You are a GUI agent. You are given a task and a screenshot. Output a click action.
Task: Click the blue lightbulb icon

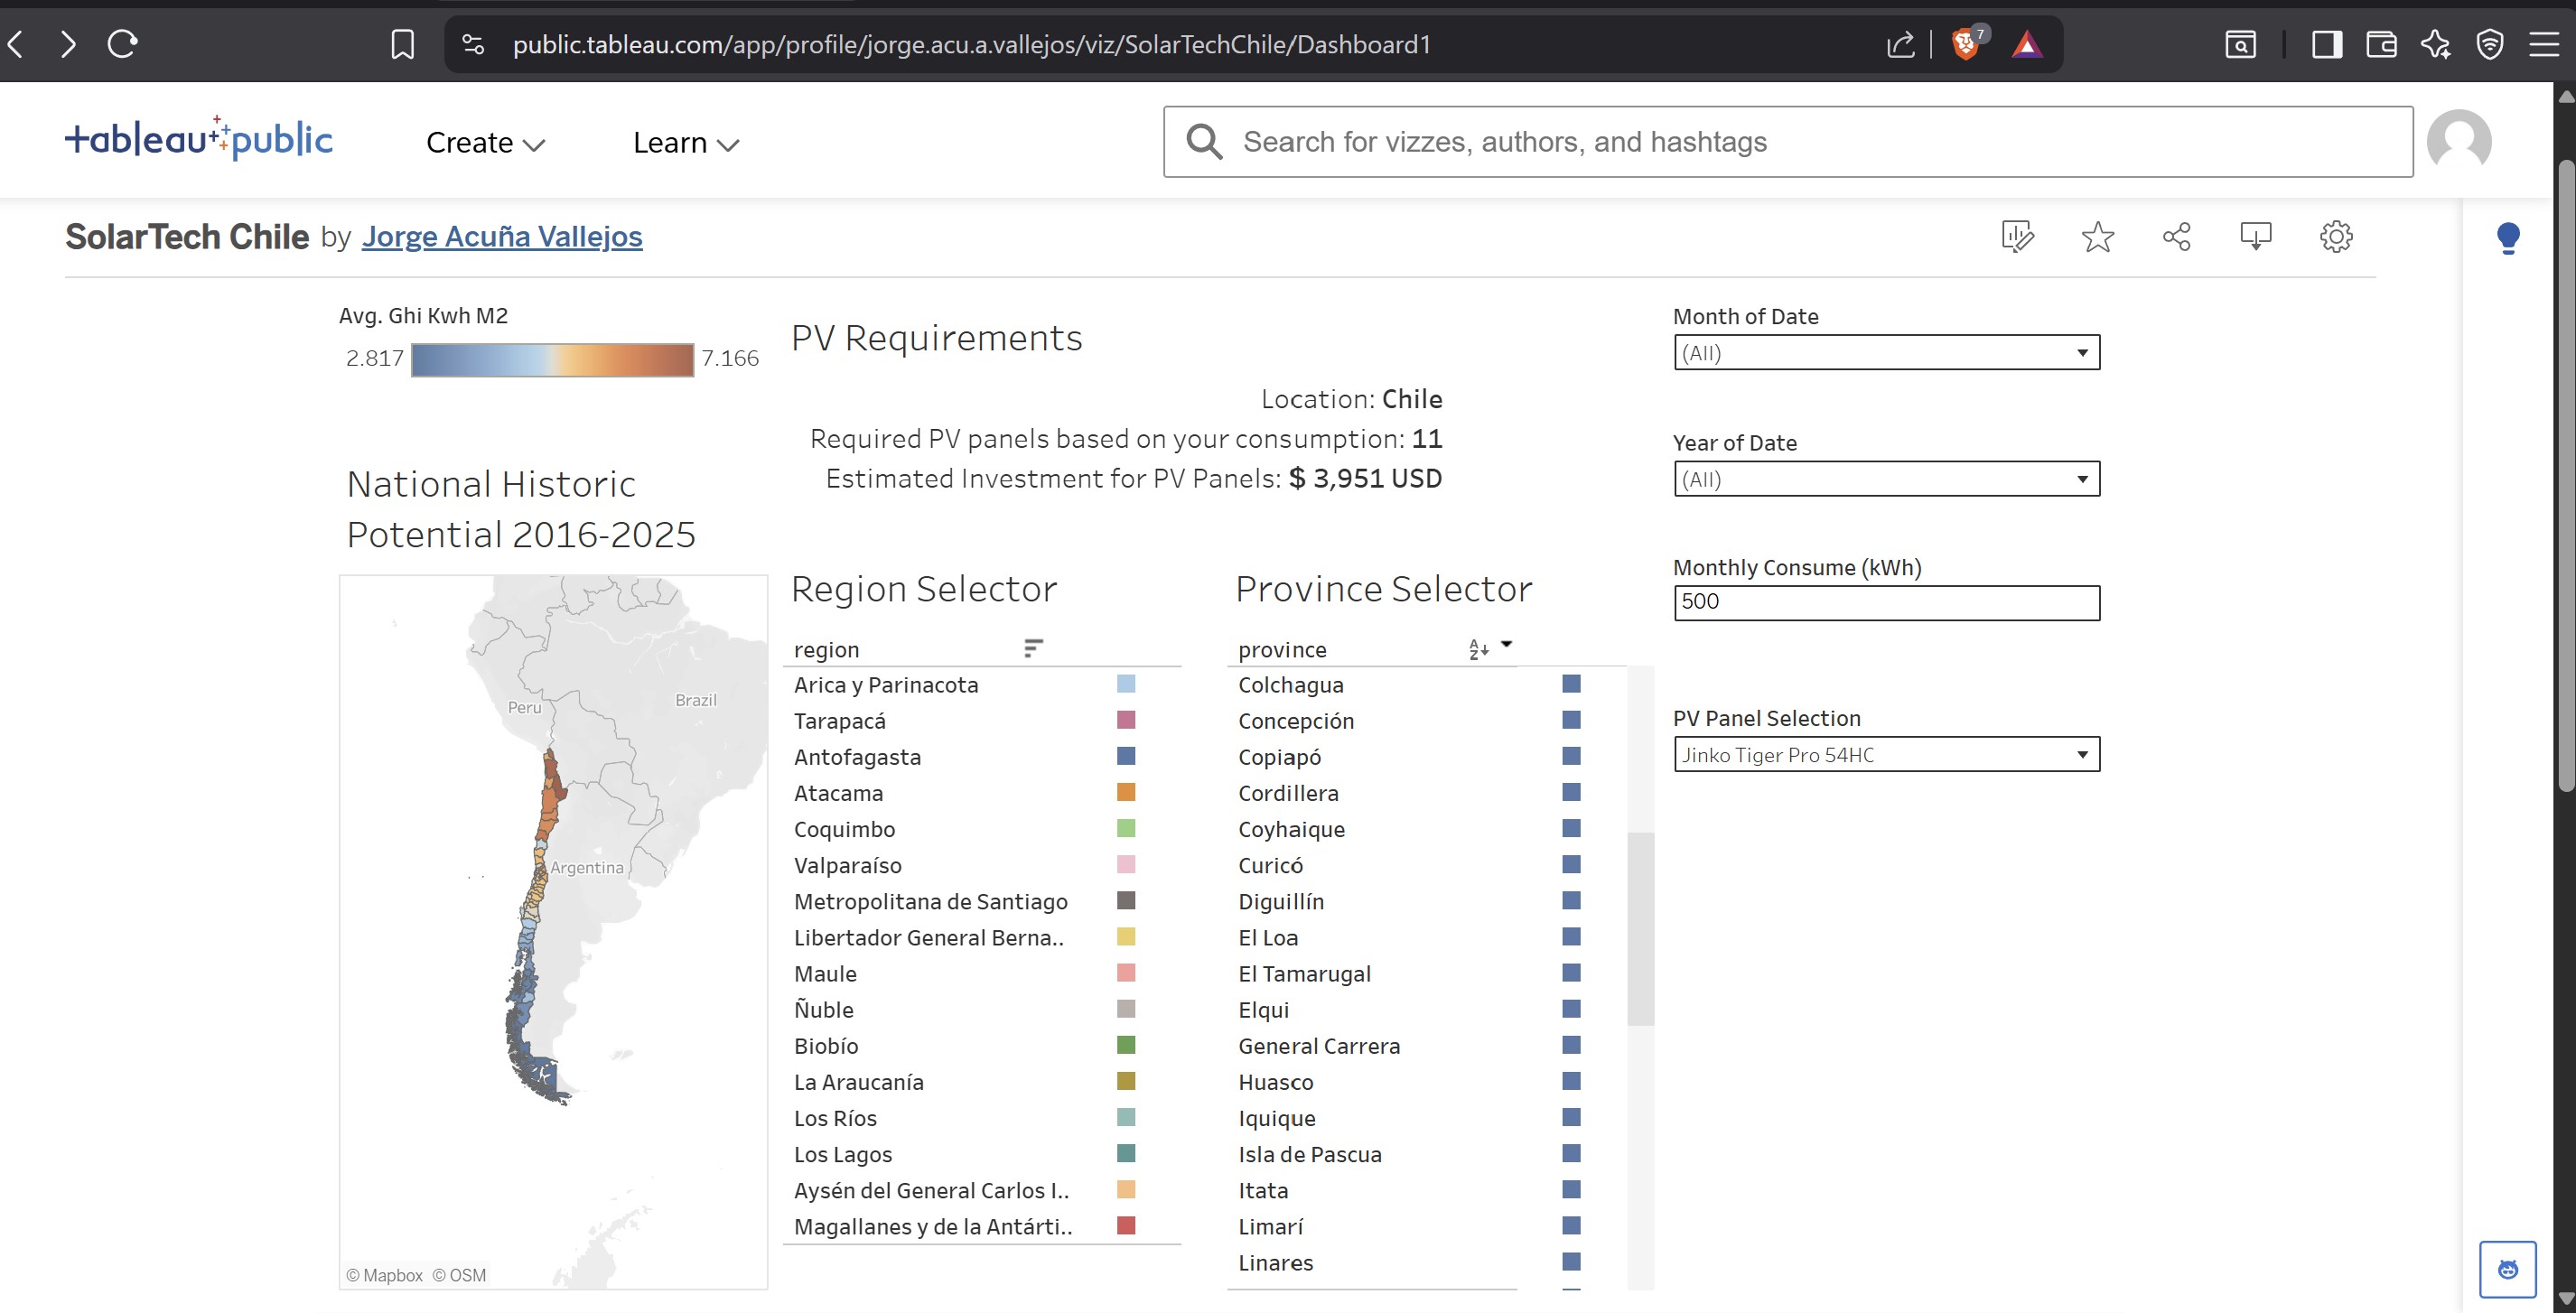point(2507,238)
